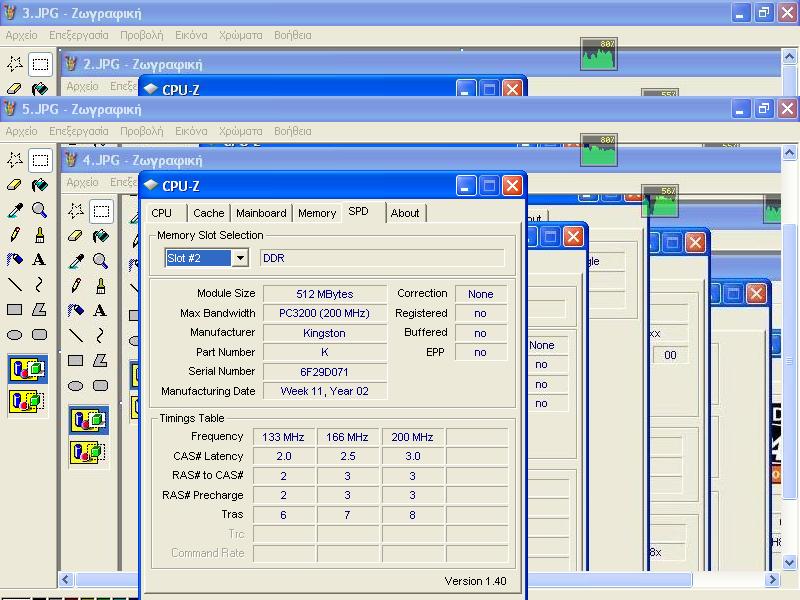Click the horizontal scrollbar's right arrow
This screenshot has width=800, height=600.
click(772, 580)
